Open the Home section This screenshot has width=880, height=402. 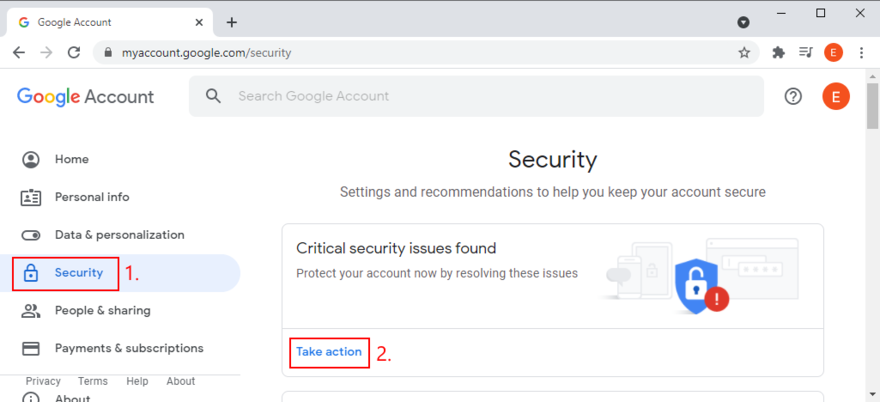pos(71,159)
